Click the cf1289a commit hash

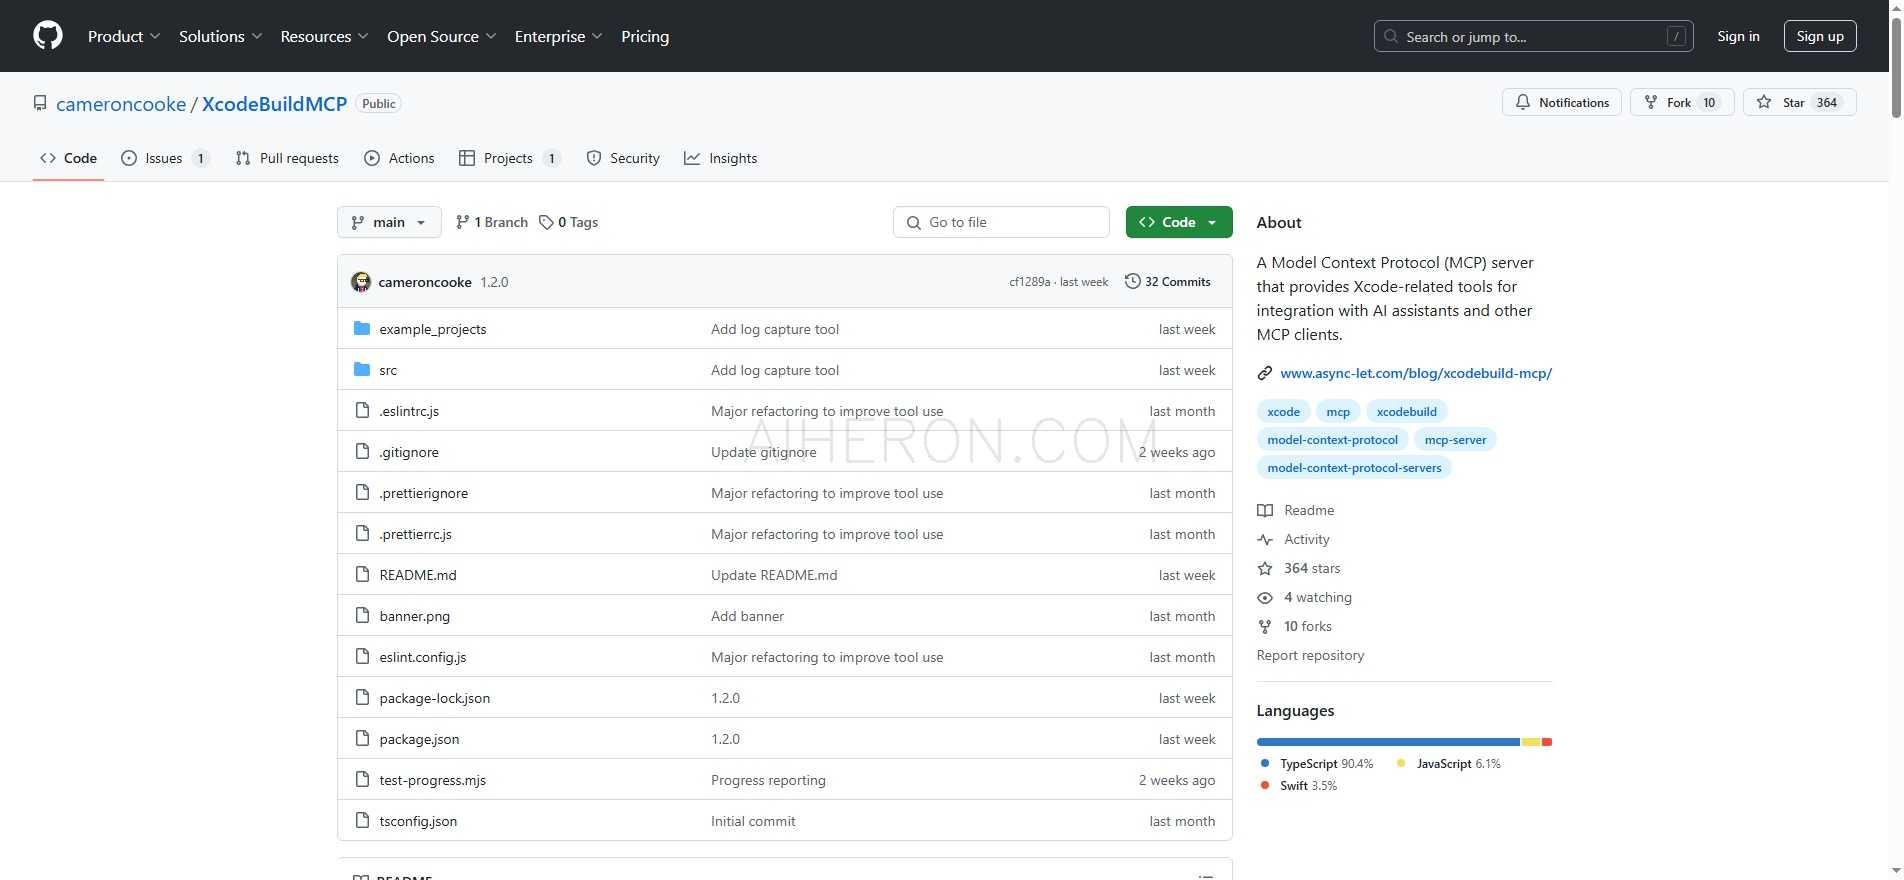(x=1029, y=282)
